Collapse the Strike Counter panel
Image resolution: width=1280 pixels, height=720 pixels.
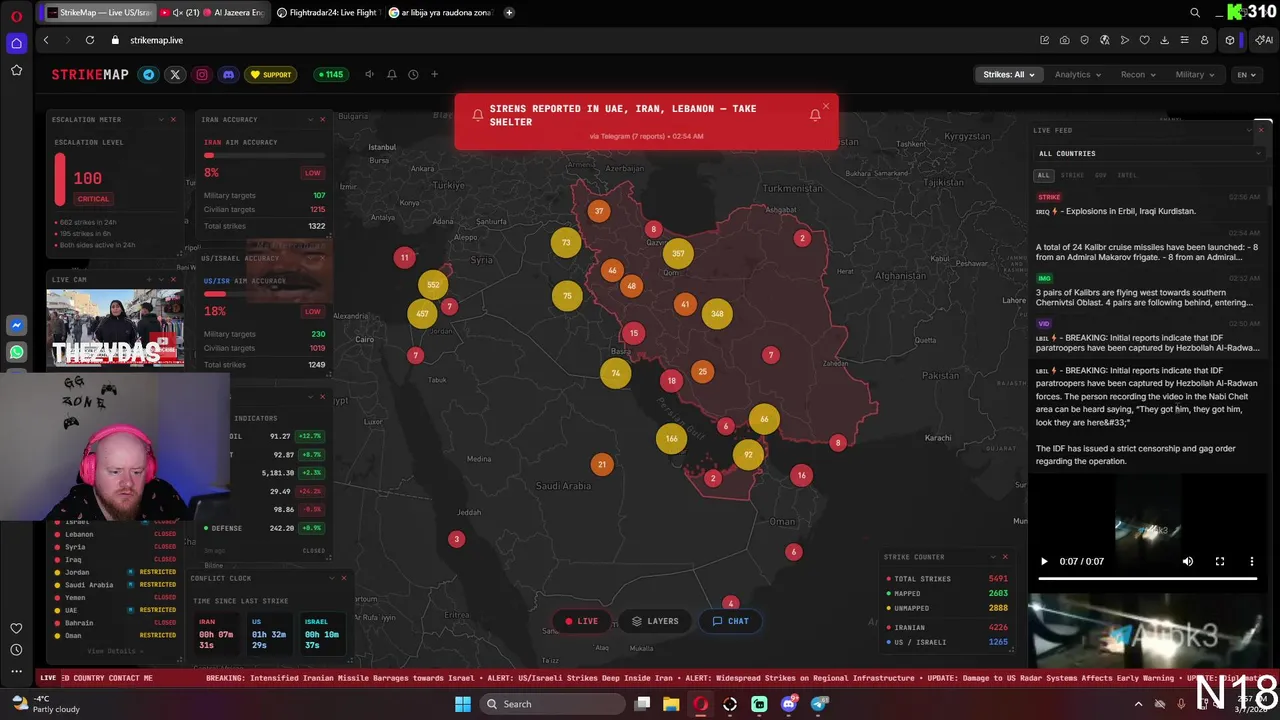tap(993, 557)
